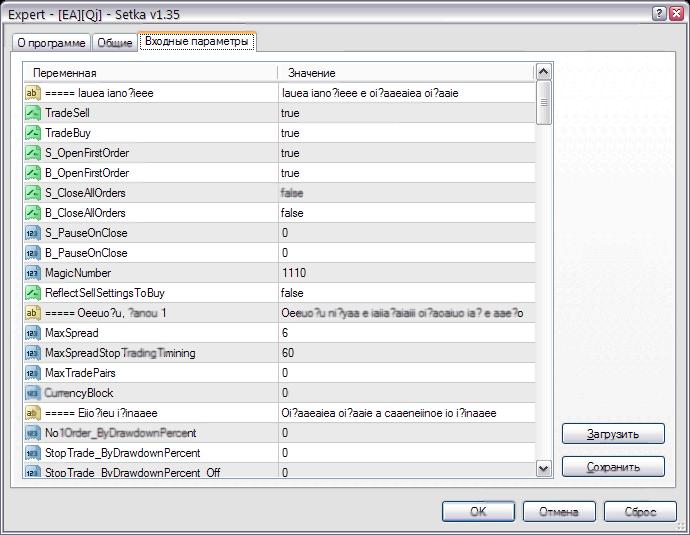Viewport: 690px width, 535px height.
Task: Select the B_OpenFirstOrder value true
Action: [x=290, y=173]
